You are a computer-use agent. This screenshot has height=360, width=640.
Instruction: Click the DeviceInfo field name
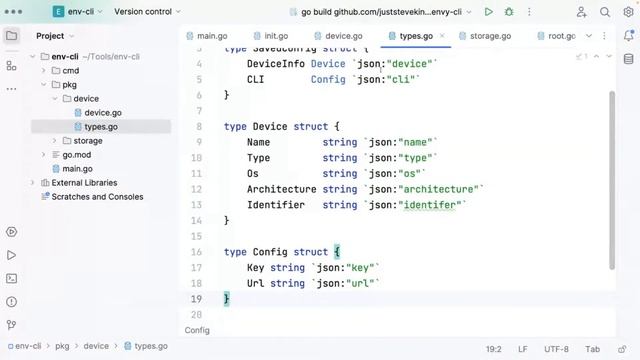[276, 64]
